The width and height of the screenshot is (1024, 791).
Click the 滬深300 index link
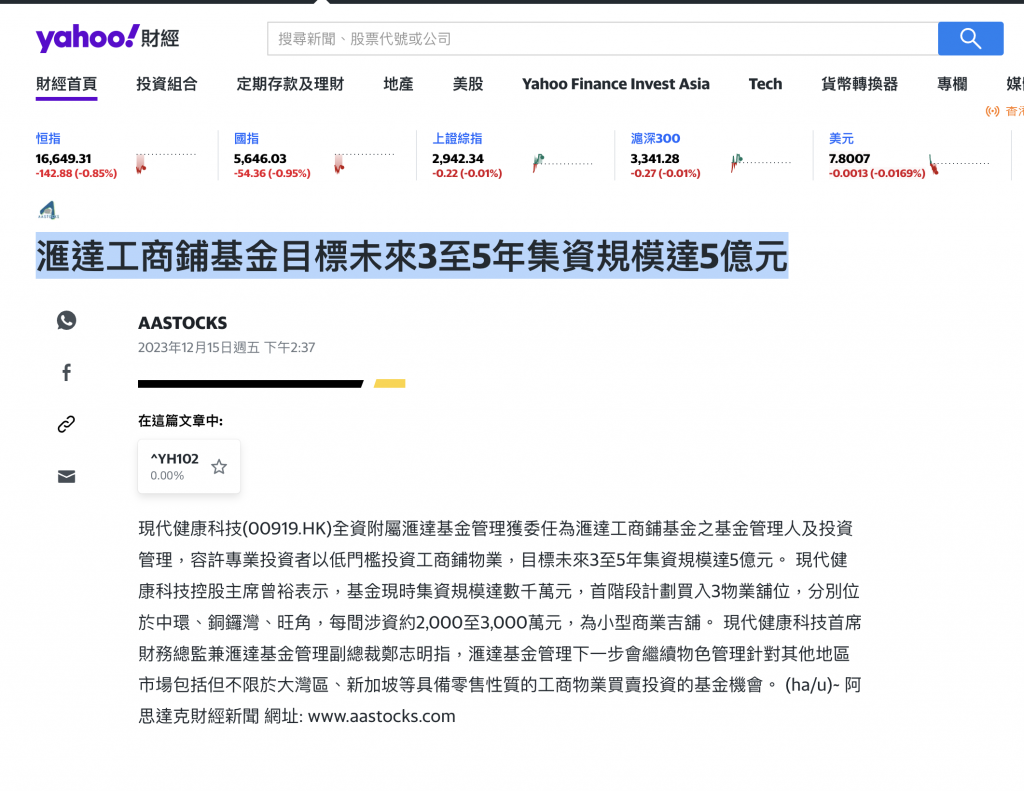[655, 138]
